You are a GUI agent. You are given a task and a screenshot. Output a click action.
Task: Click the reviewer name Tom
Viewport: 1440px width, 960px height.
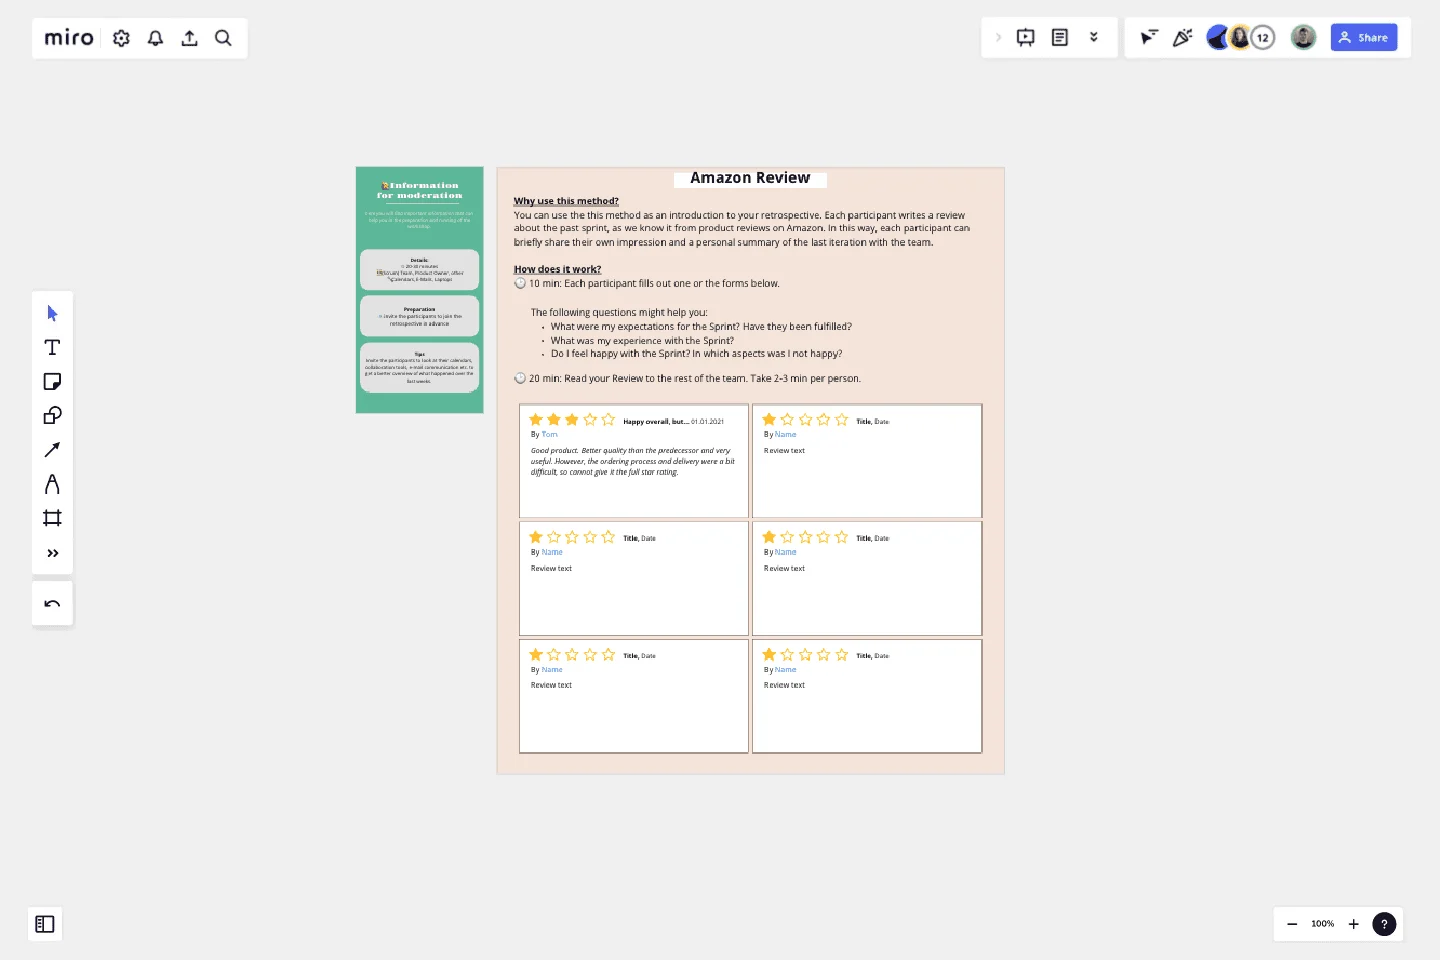point(550,435)
